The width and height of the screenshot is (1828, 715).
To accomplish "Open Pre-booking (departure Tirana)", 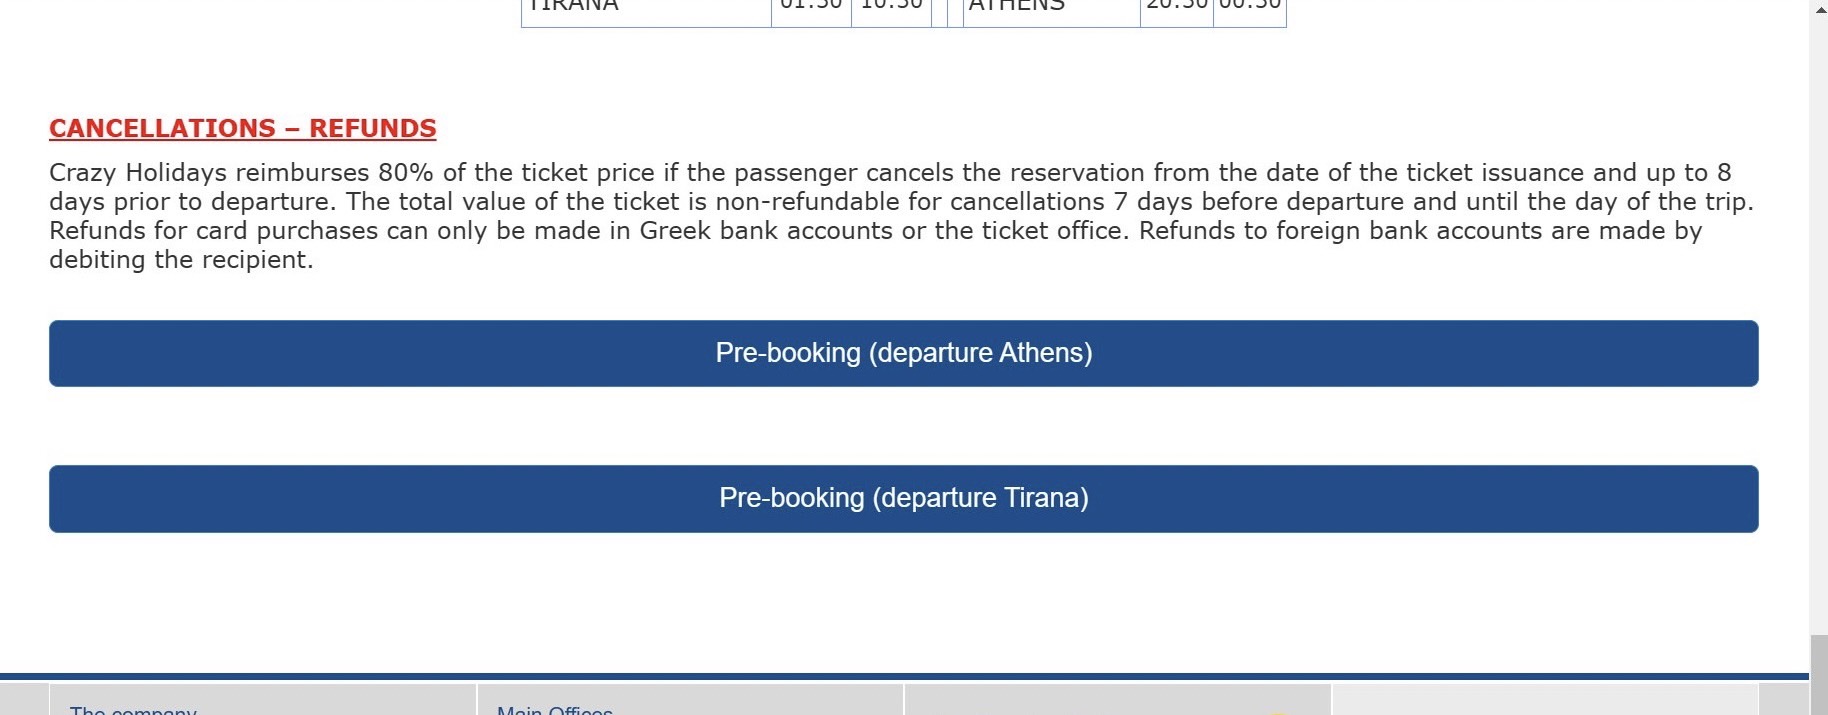I will point(903,498).
